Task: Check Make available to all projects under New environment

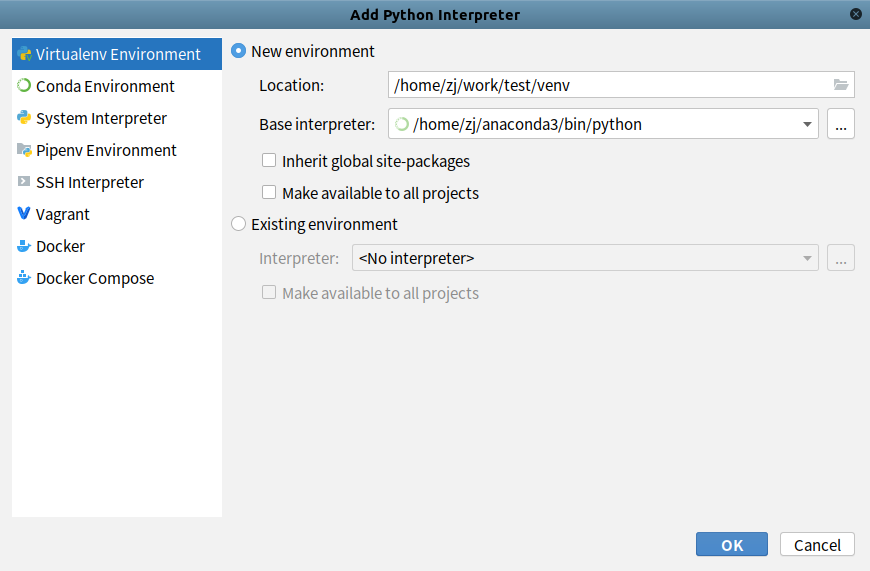Action: click(269, 192)
